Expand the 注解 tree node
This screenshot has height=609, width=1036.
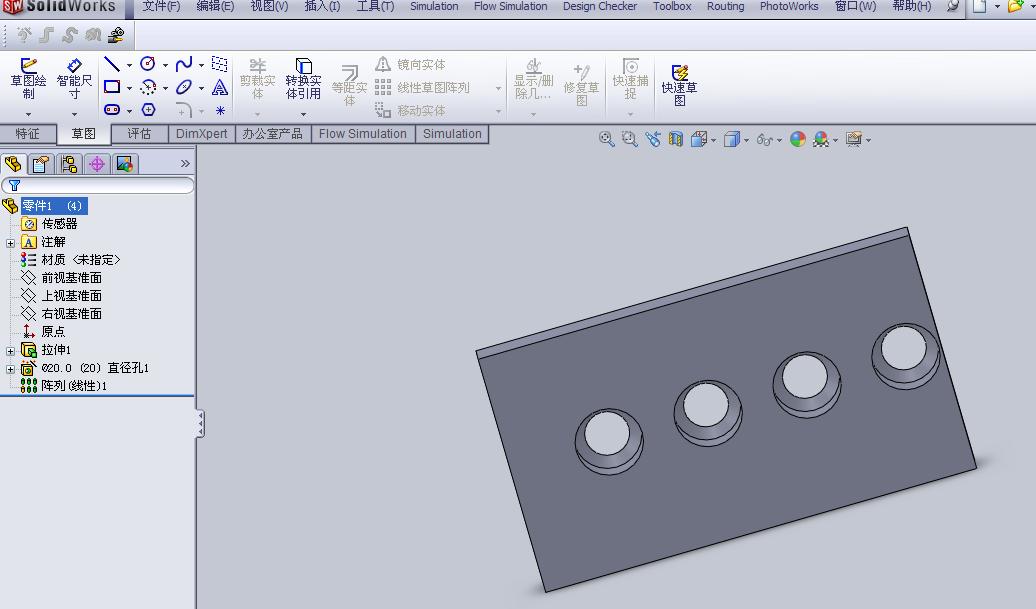point(11,243)
